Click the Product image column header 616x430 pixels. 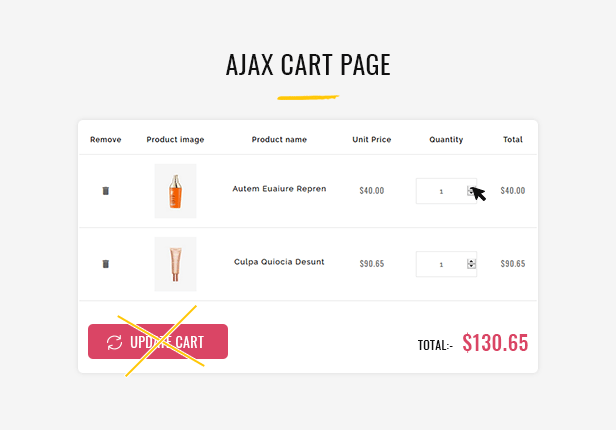point(175,139)
